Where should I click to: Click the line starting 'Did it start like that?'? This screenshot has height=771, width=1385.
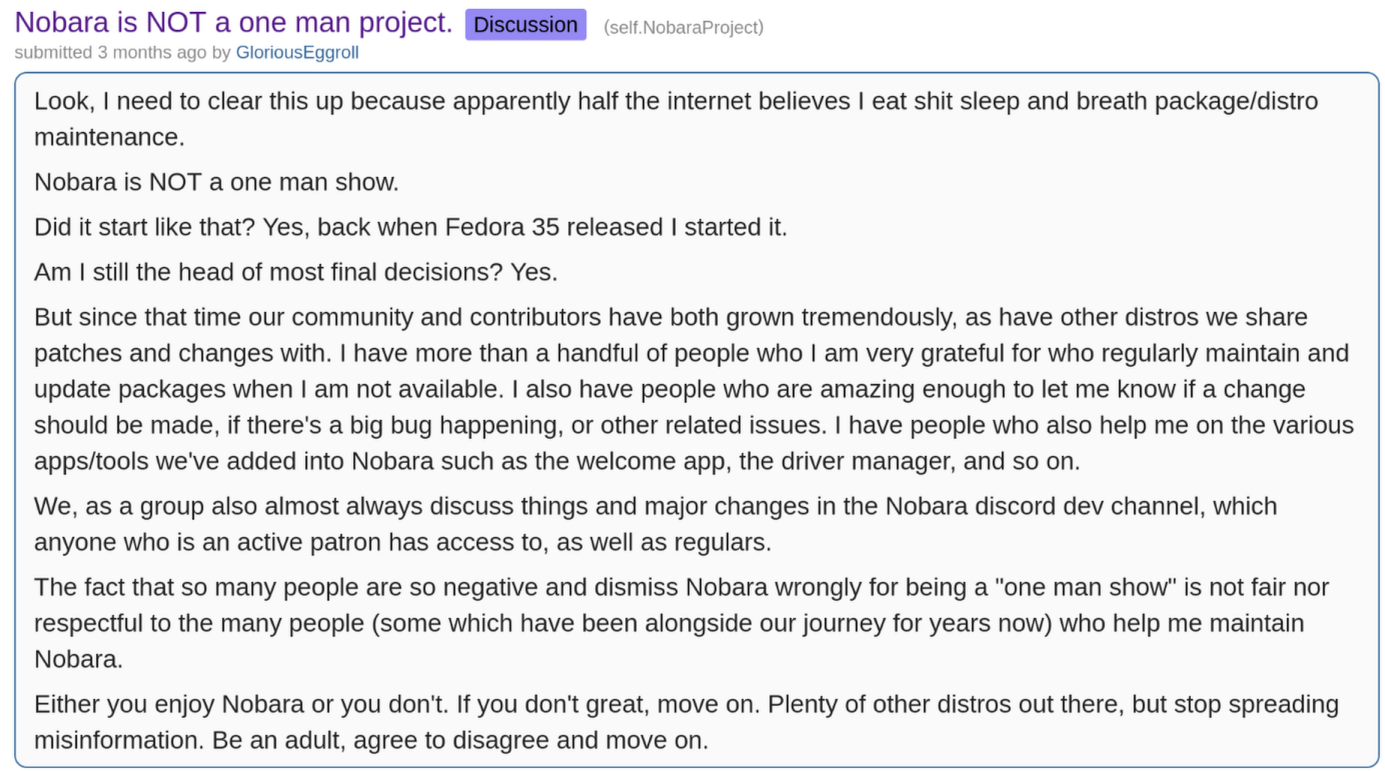pos(411,227)
